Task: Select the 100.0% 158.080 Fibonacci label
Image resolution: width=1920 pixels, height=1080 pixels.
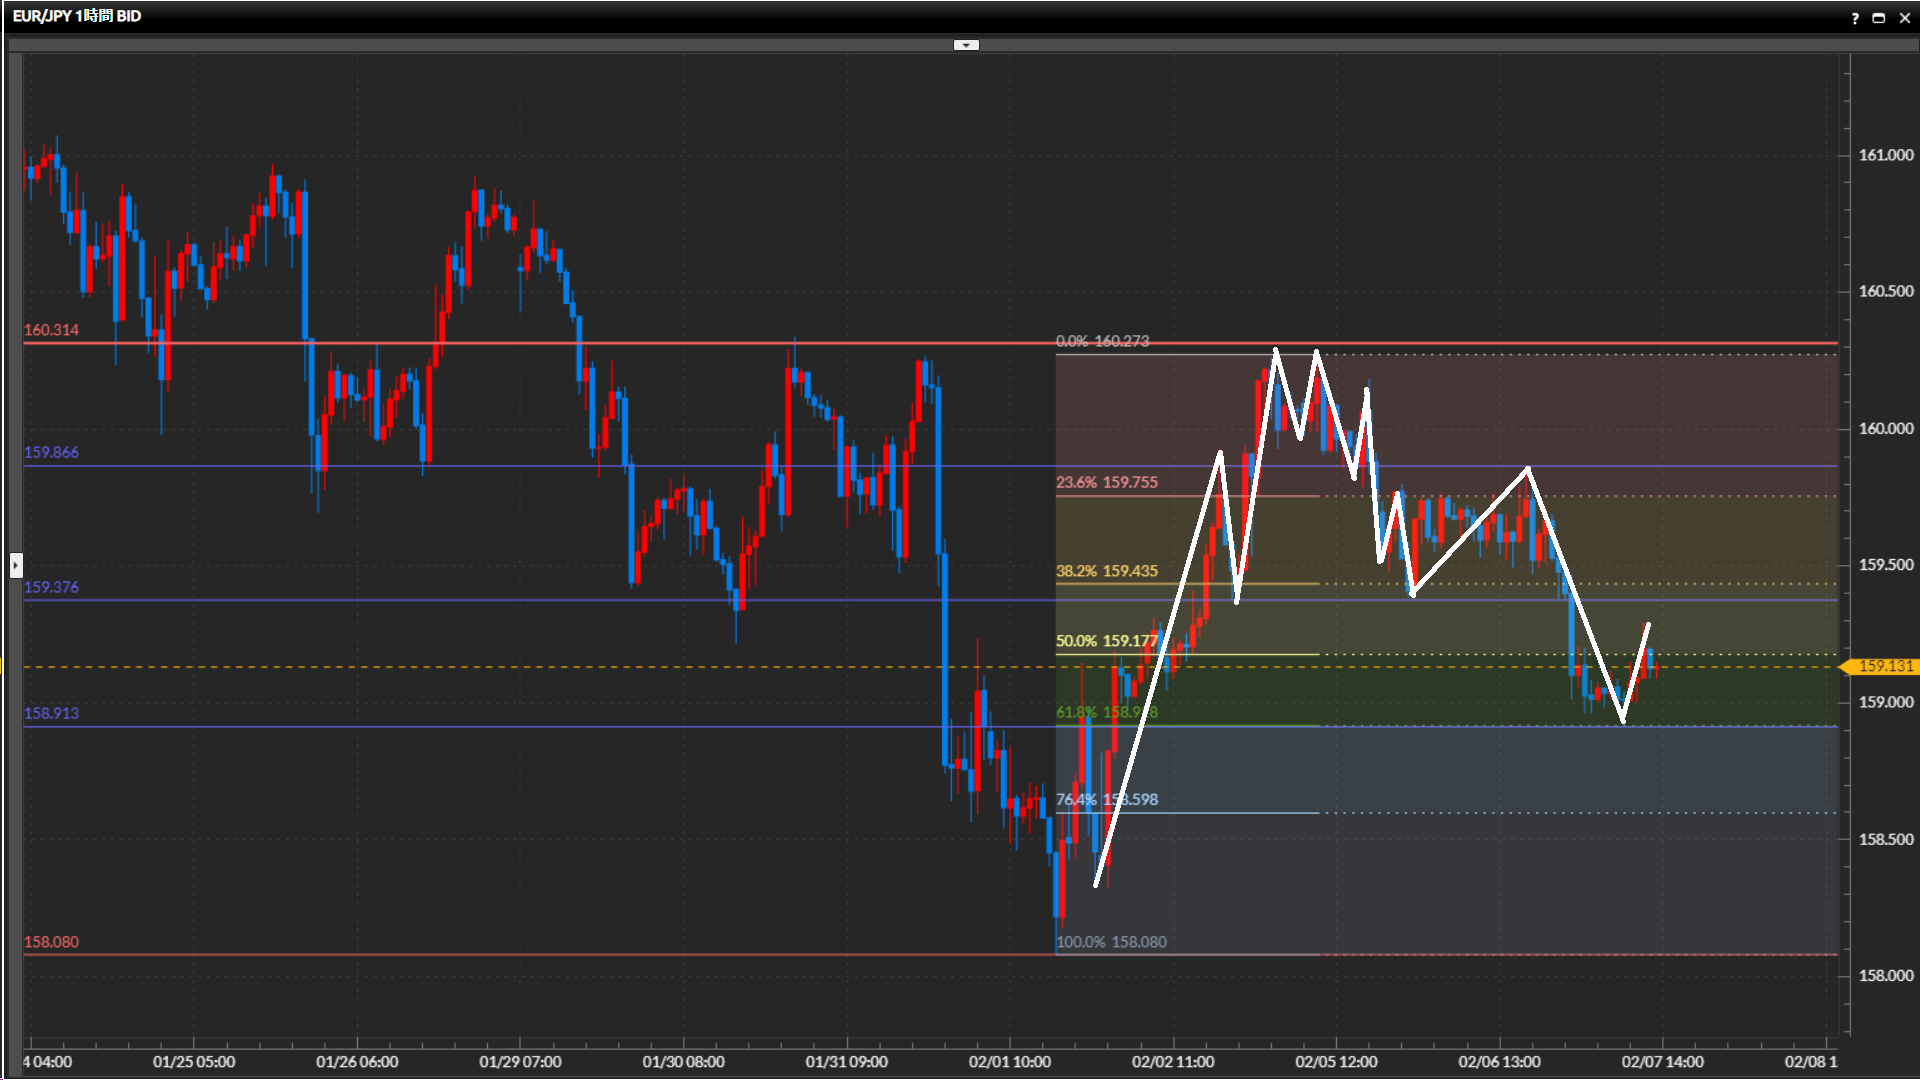Action: [1110, 942]
